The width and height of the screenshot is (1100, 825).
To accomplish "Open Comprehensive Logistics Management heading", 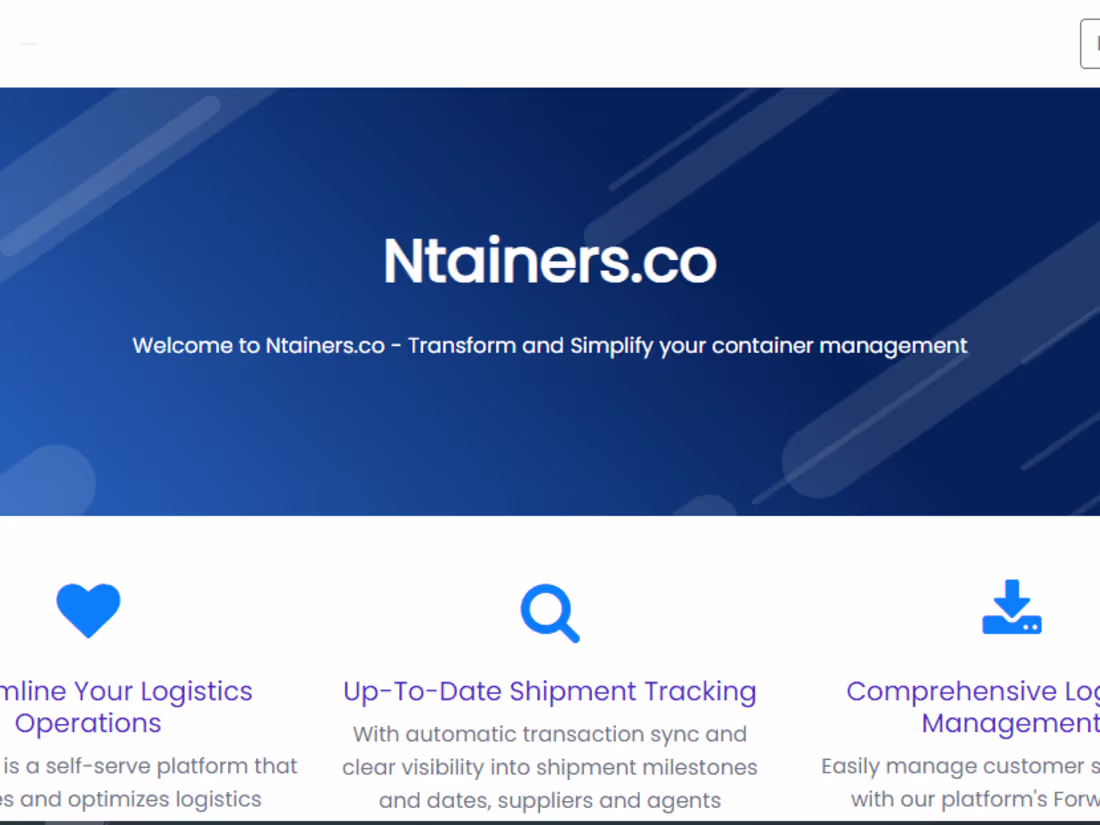I will 973,707.
